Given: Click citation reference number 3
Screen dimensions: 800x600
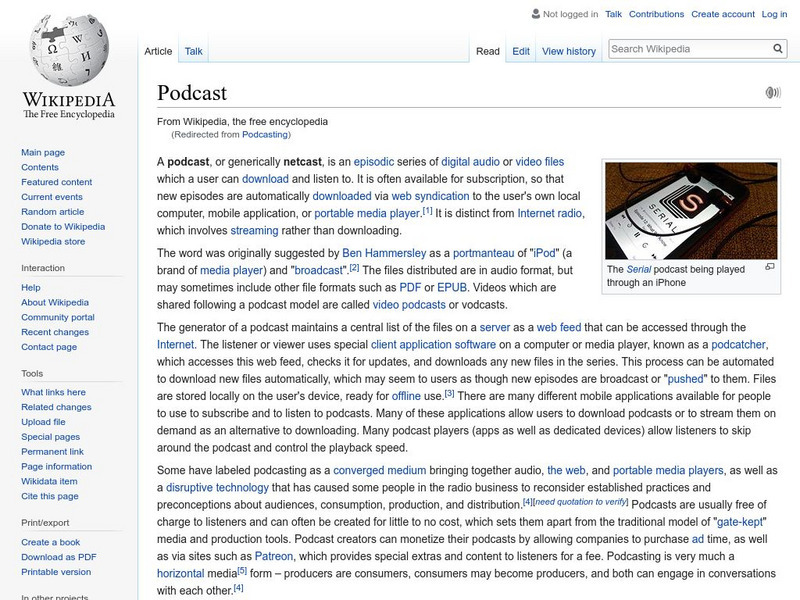Looking at the screenshot, I should pyautogui.click(x=449, y=393).
